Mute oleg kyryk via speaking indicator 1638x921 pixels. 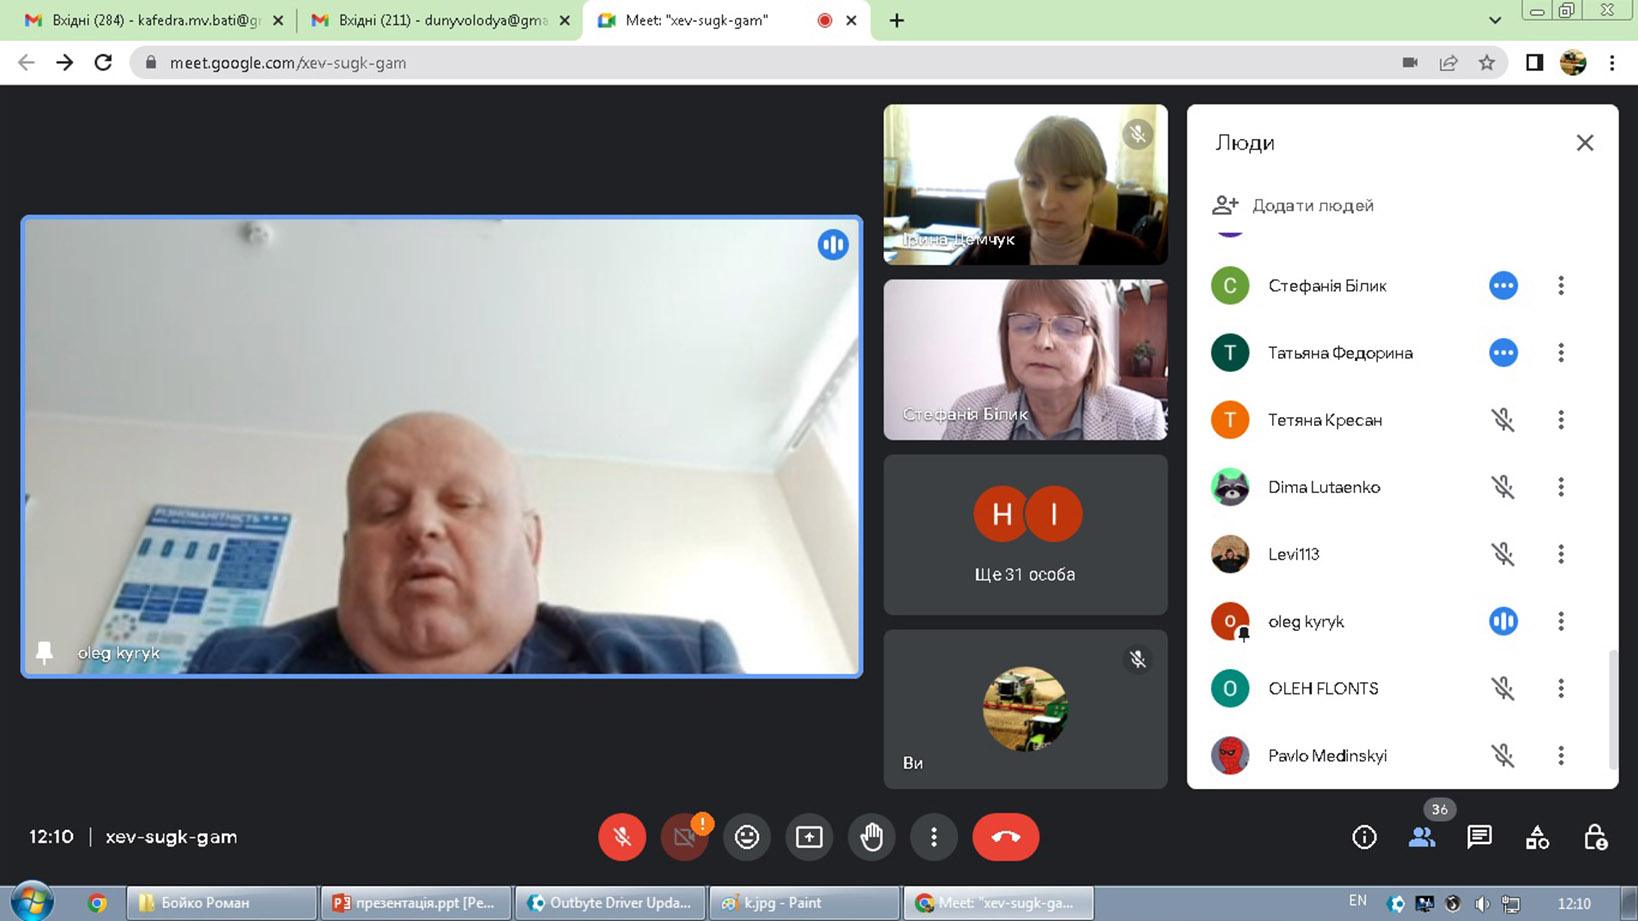pyautogui.click(x=1503, y=621)
